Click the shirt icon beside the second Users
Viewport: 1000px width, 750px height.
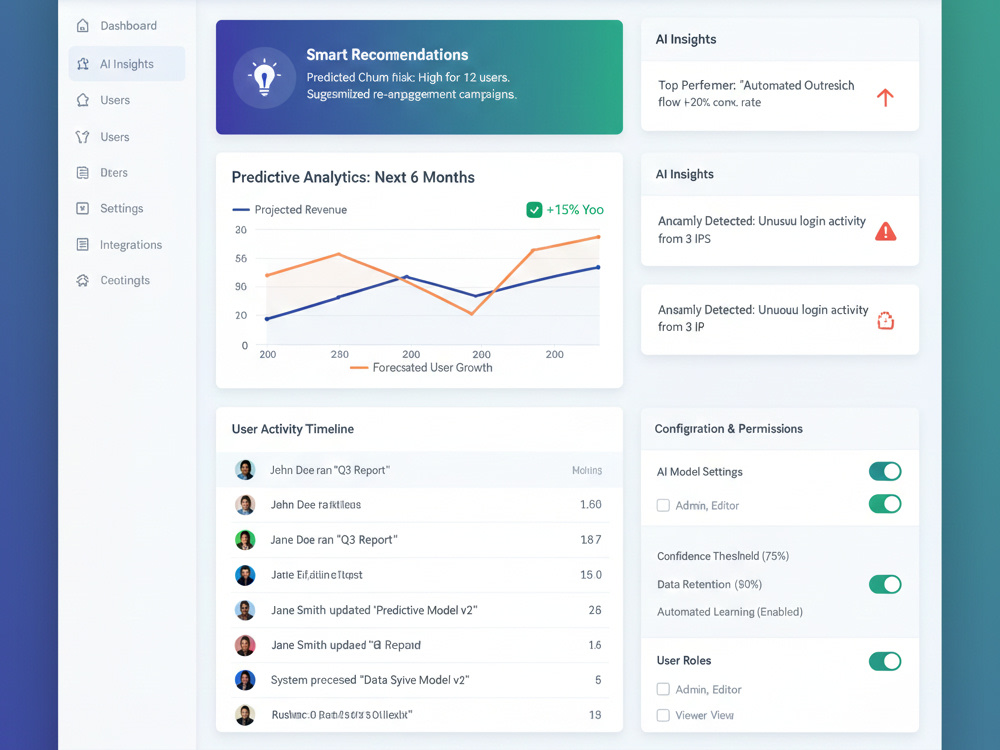point(82,137)
